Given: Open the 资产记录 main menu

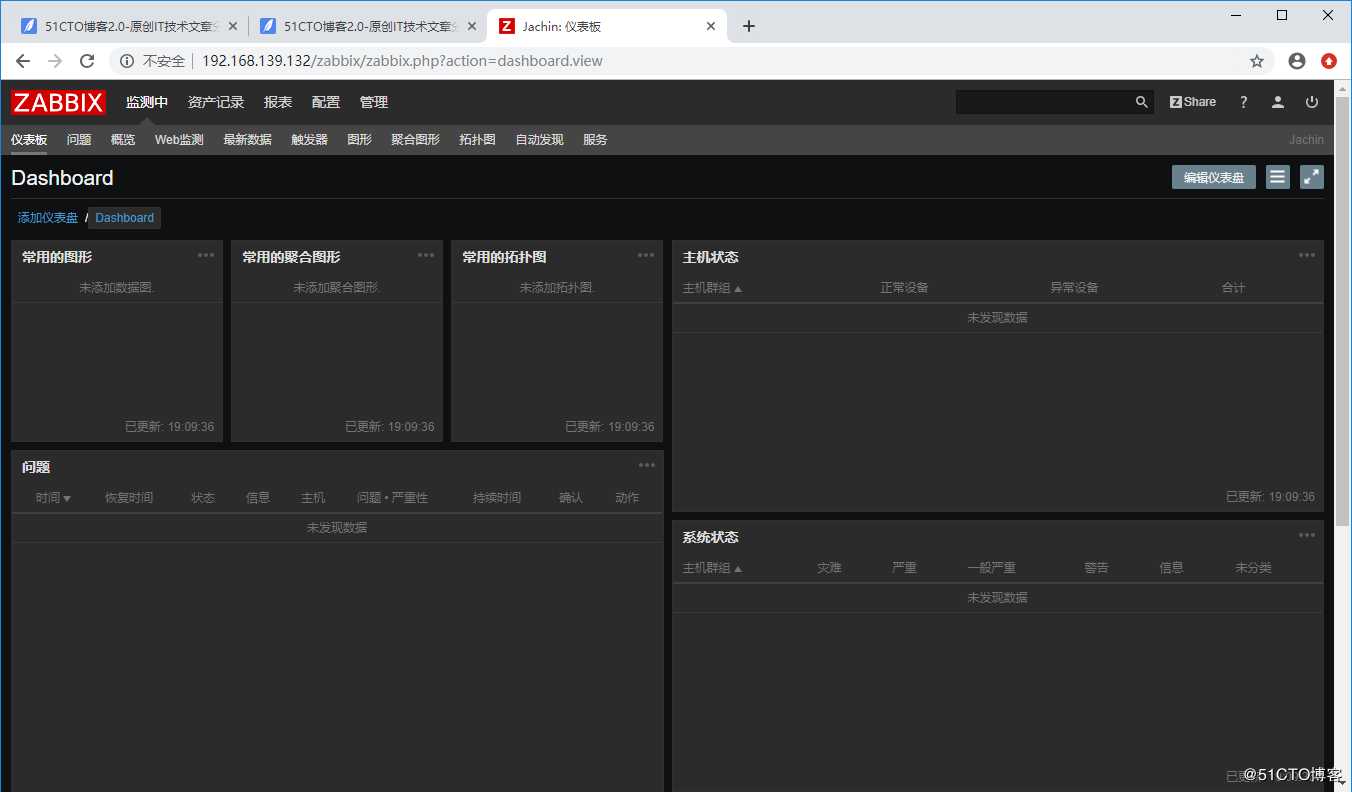Looking at the screenshot, I should tap(216, 102).
